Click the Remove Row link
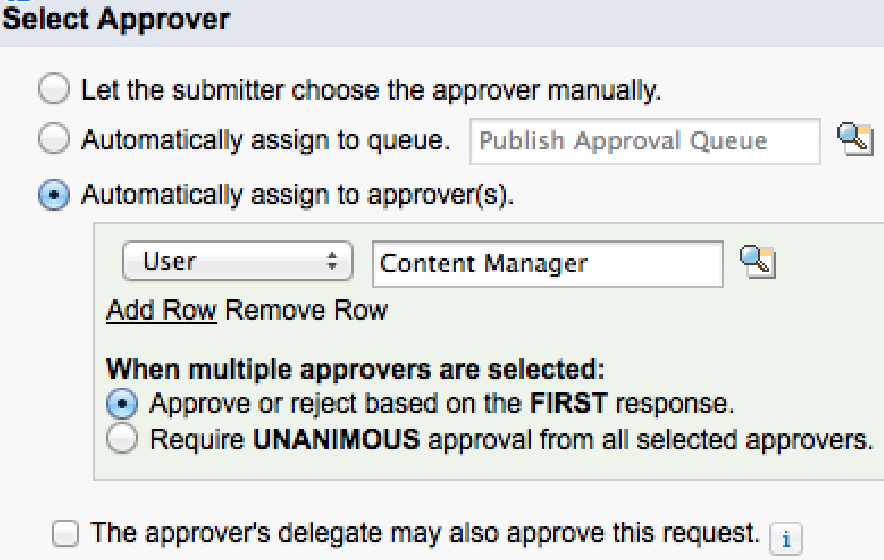 pyautogui.click(x=306, y=310)
